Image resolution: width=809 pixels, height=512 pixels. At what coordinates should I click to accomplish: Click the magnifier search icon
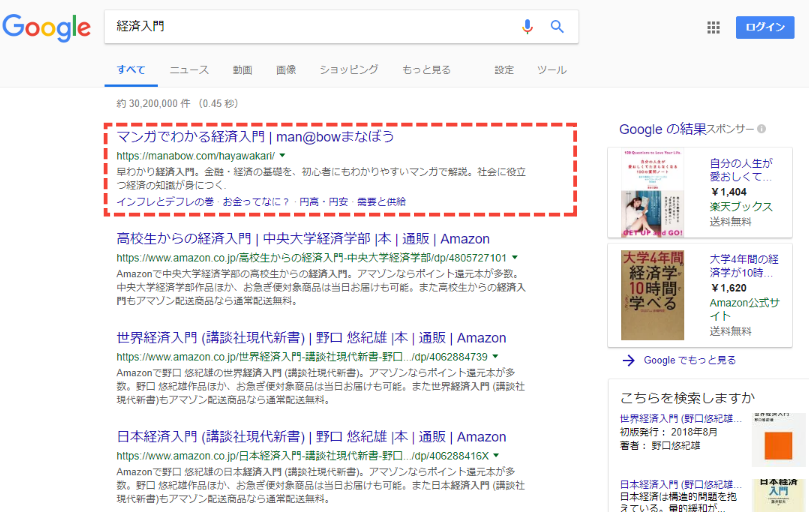coord(557,26)
